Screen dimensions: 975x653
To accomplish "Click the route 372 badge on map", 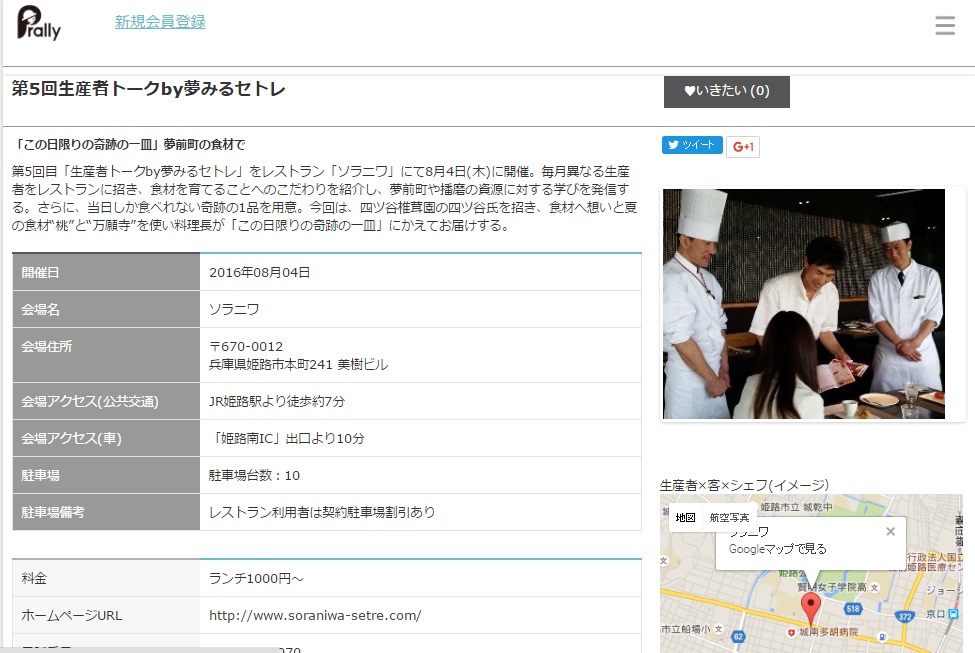I will coord(903,617).
